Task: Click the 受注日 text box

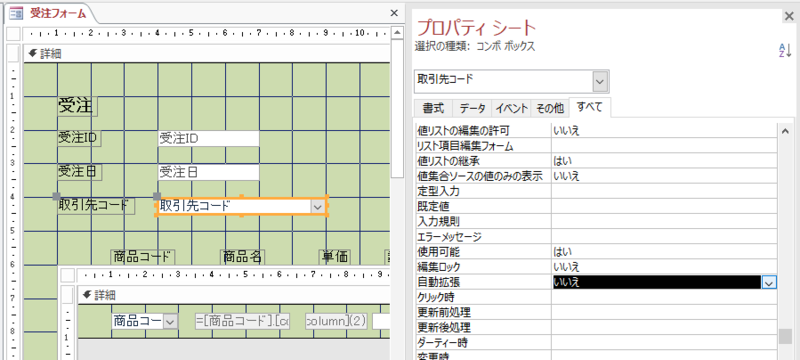Action: [208, 172]
